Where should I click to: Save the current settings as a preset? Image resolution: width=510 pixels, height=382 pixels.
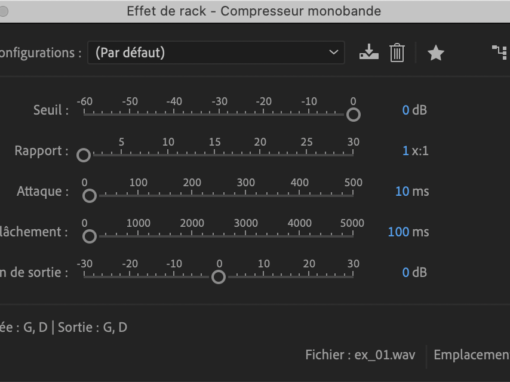(x=369, y=53)
